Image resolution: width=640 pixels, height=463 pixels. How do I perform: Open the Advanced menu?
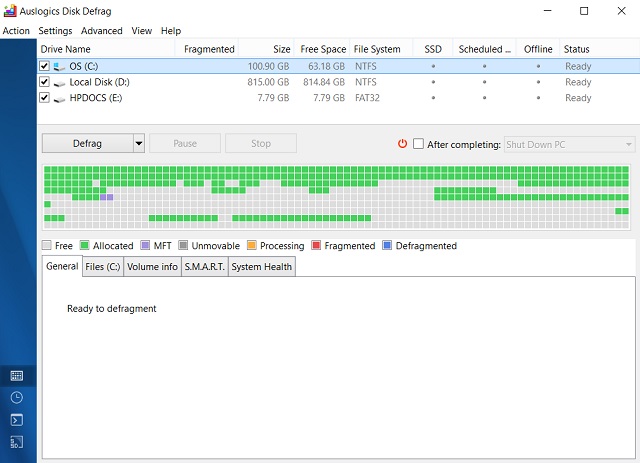102,31
